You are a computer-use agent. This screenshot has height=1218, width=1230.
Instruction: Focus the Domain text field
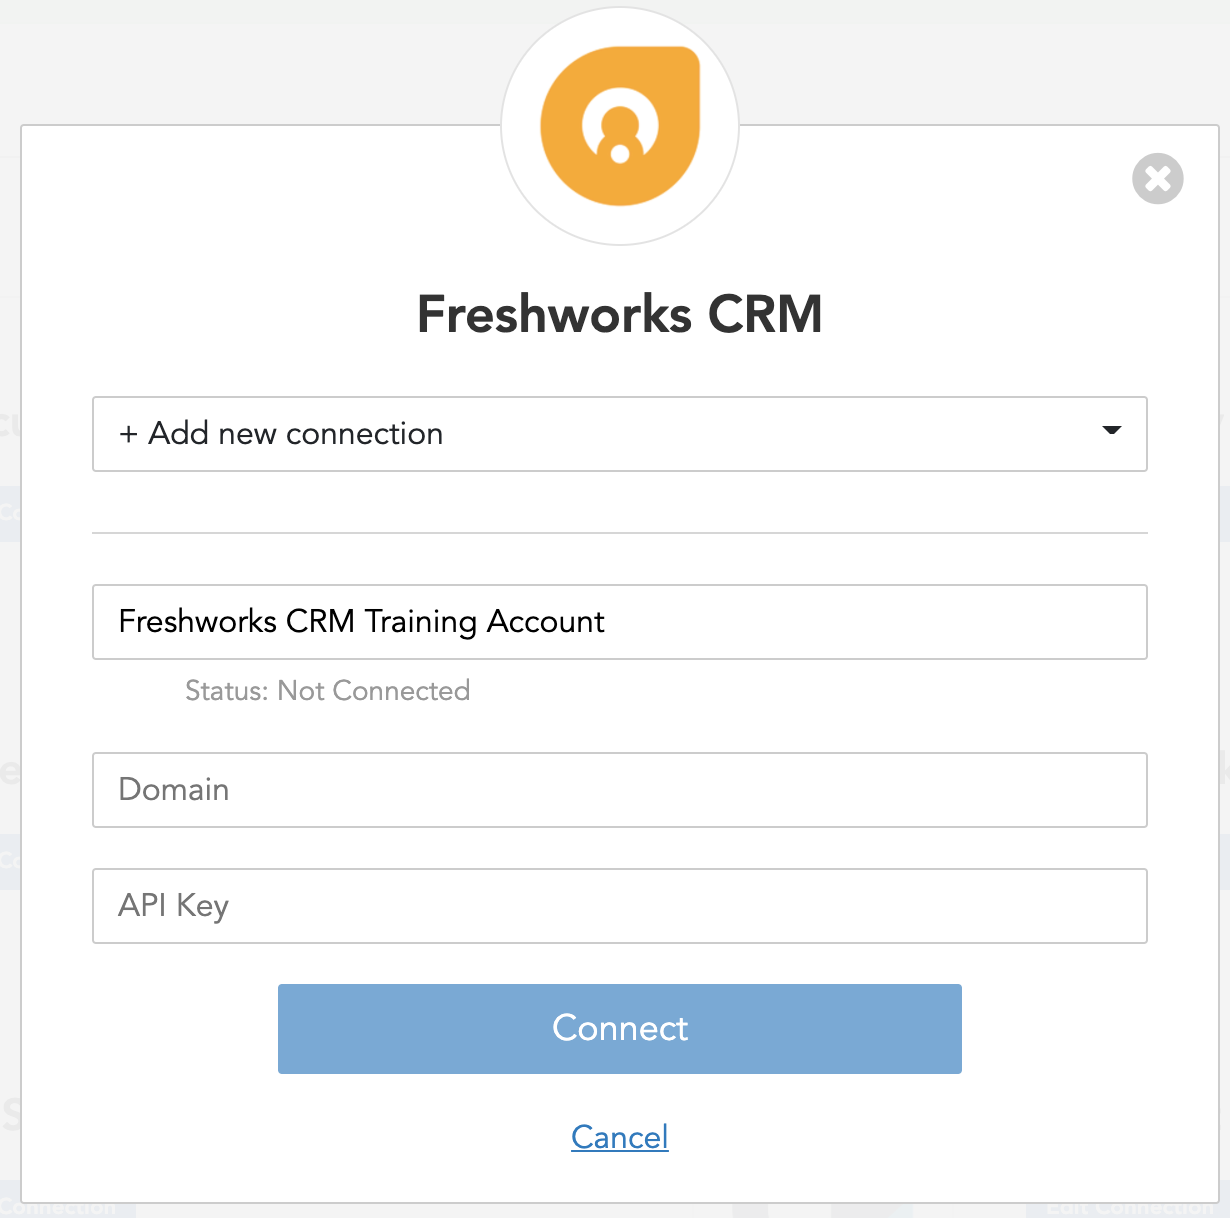pyautogui.click(x=619, y=790)
